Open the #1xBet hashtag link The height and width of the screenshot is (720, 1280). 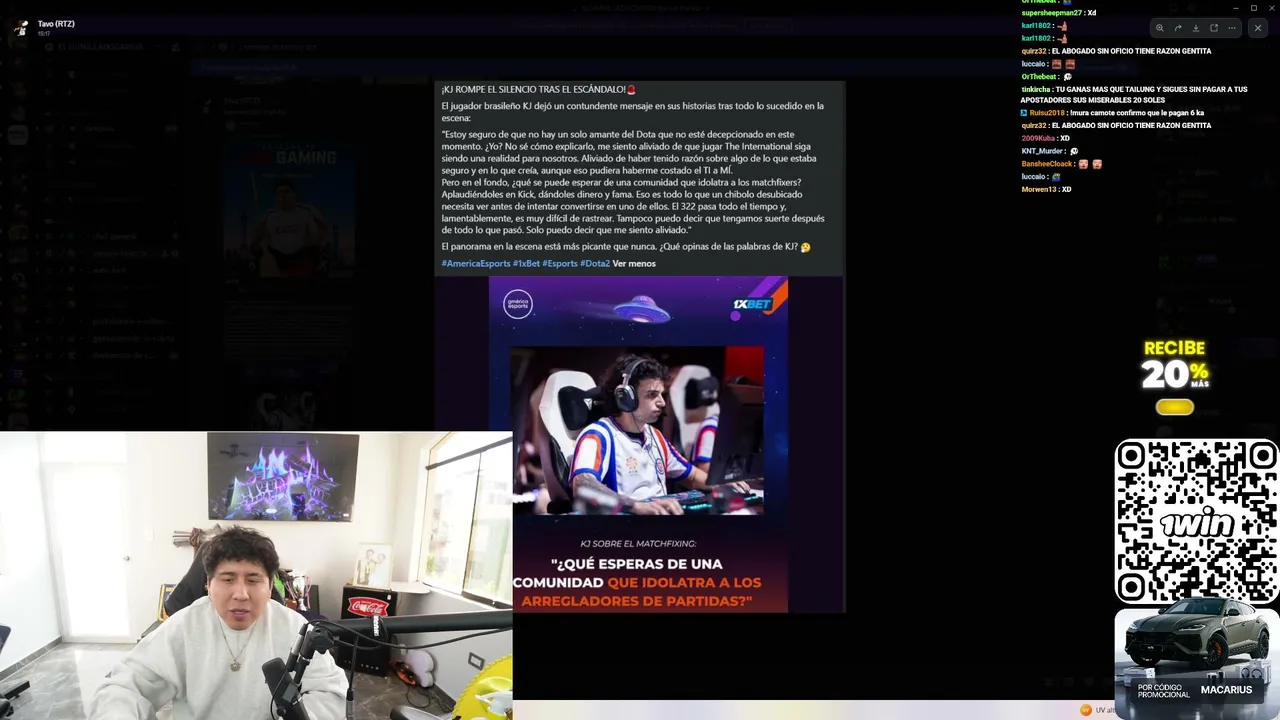pos(526,264)
